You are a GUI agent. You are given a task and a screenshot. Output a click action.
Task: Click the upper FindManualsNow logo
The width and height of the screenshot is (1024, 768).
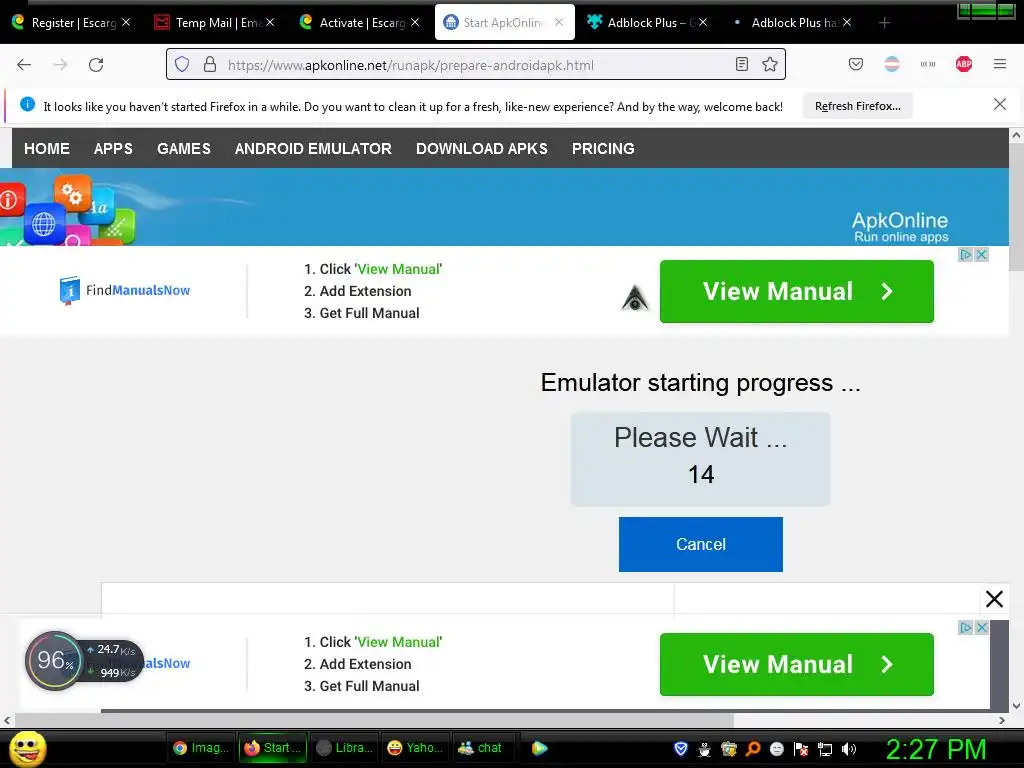click(x=125, y=291)
